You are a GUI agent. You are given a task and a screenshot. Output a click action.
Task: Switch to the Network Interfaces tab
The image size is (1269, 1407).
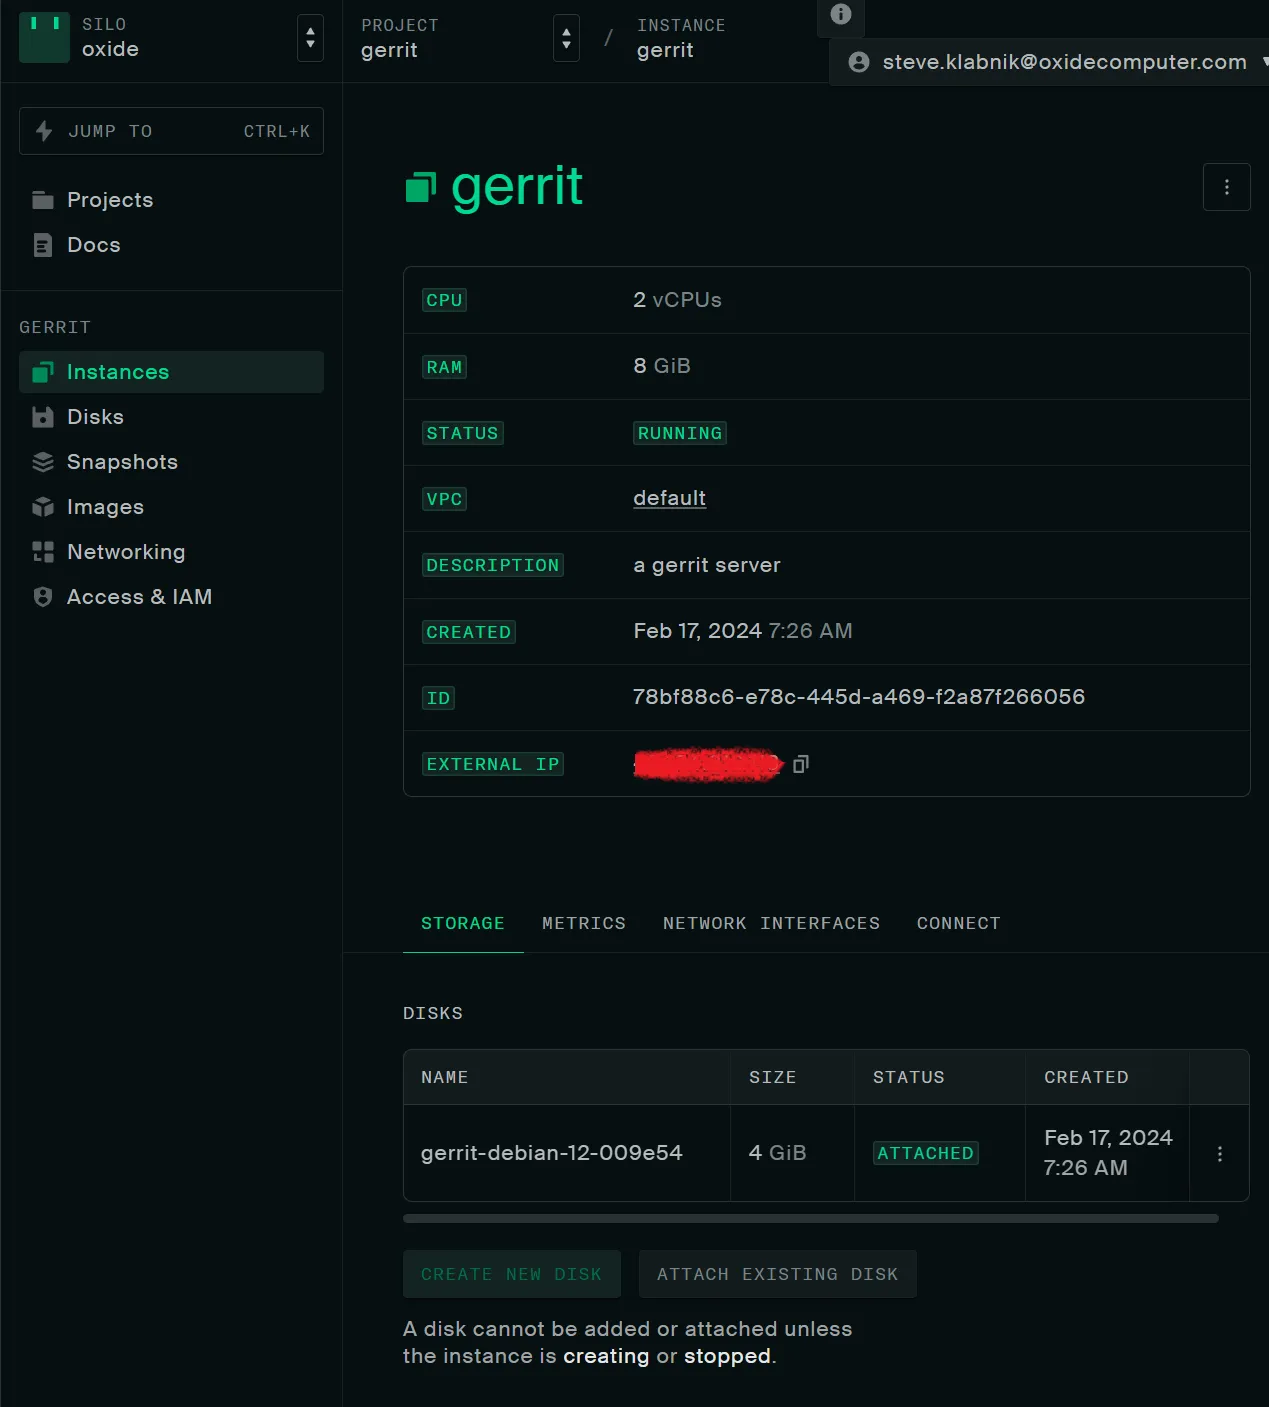771,923
